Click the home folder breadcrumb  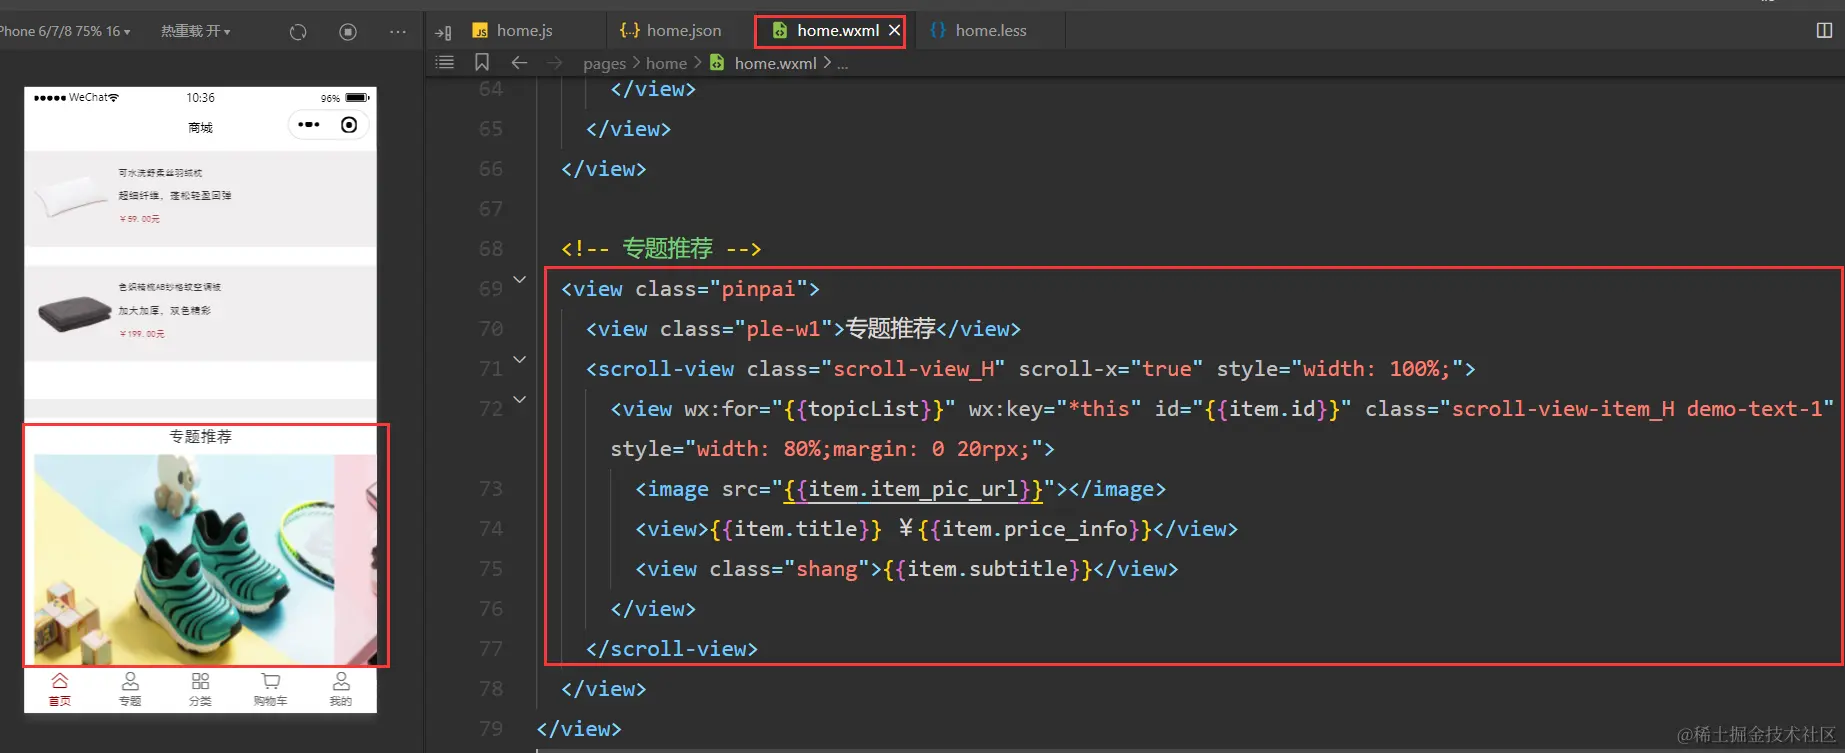click(666, 63)
